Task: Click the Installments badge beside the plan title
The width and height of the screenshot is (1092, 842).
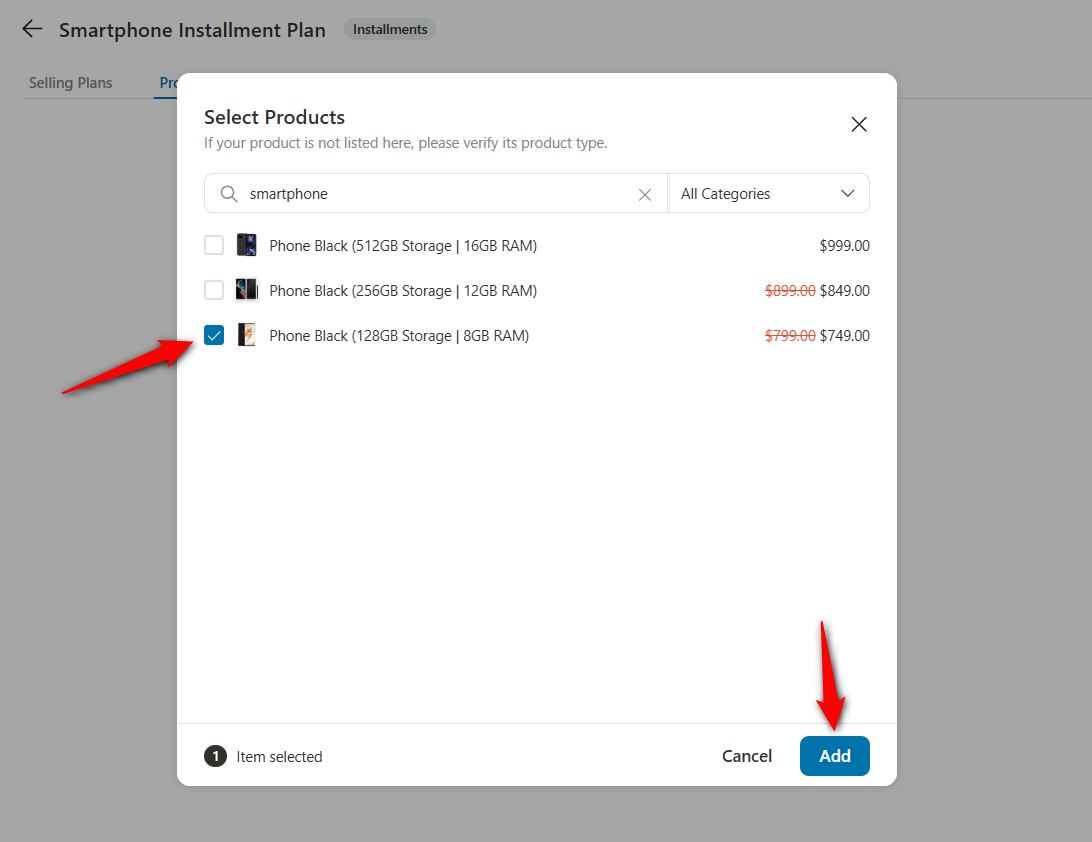Action: point(389,29)
